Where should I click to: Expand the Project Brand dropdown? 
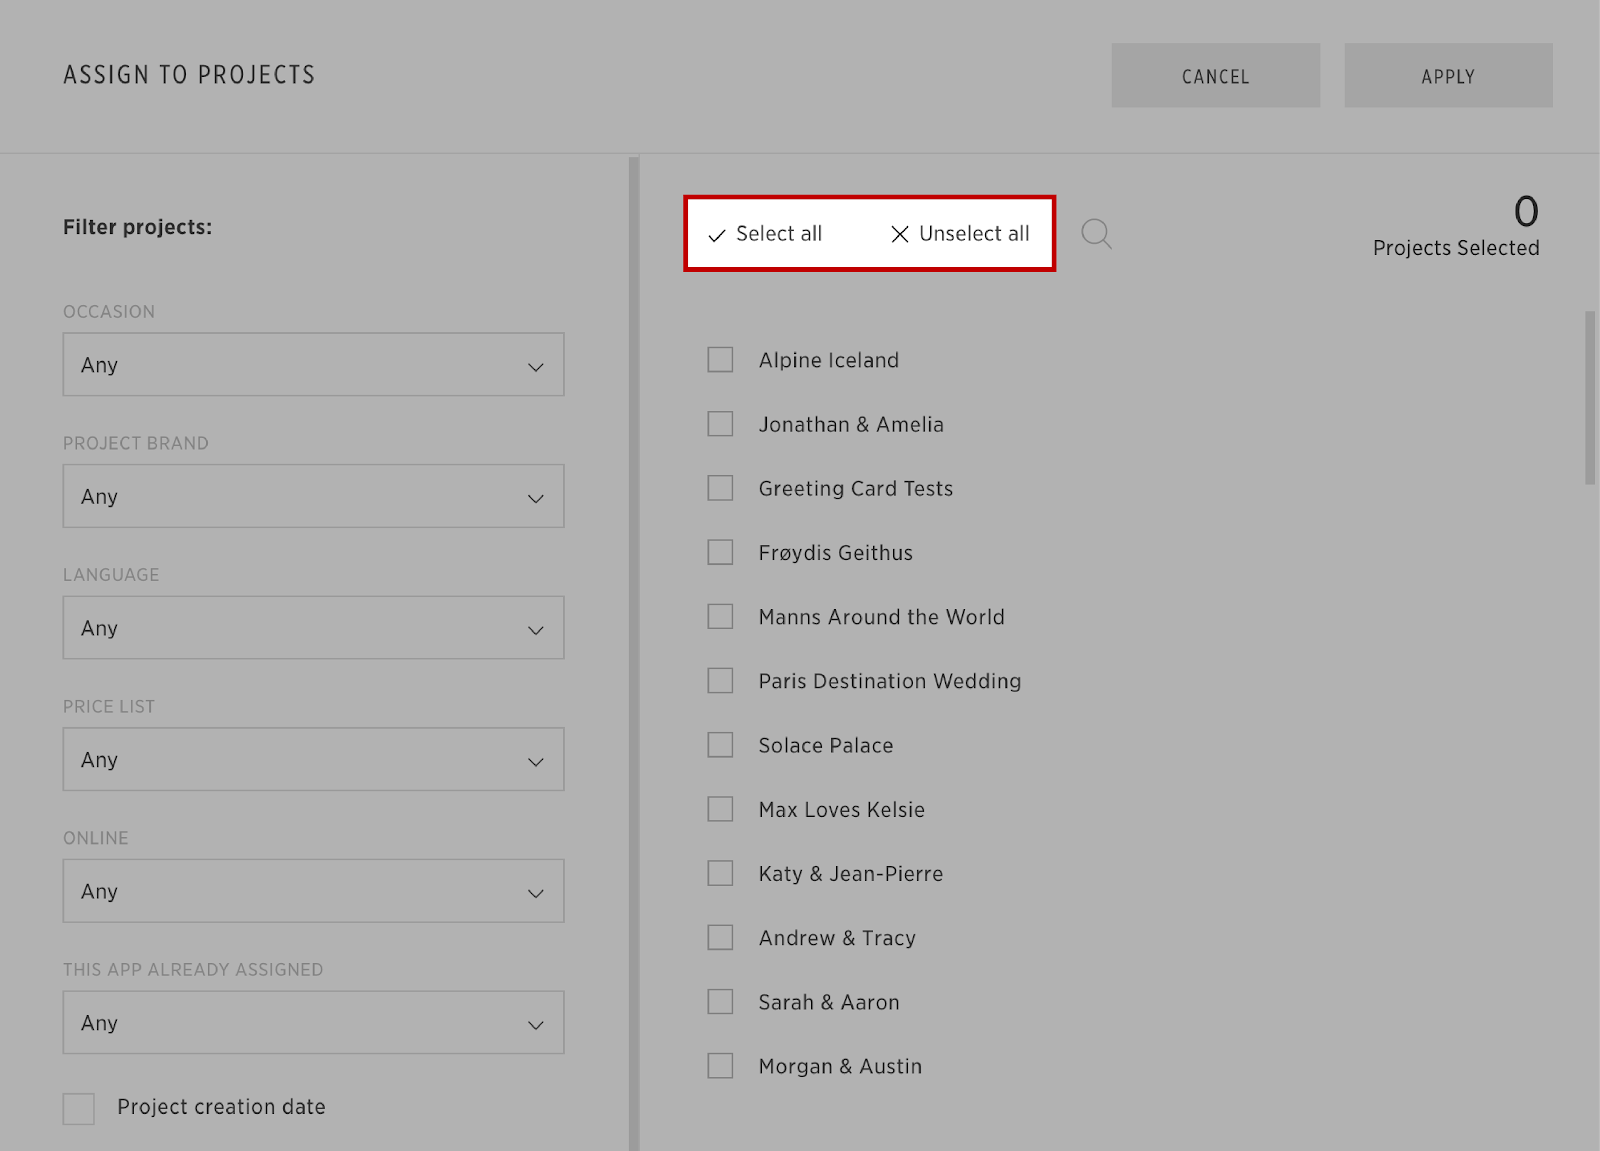click(313, 496)
